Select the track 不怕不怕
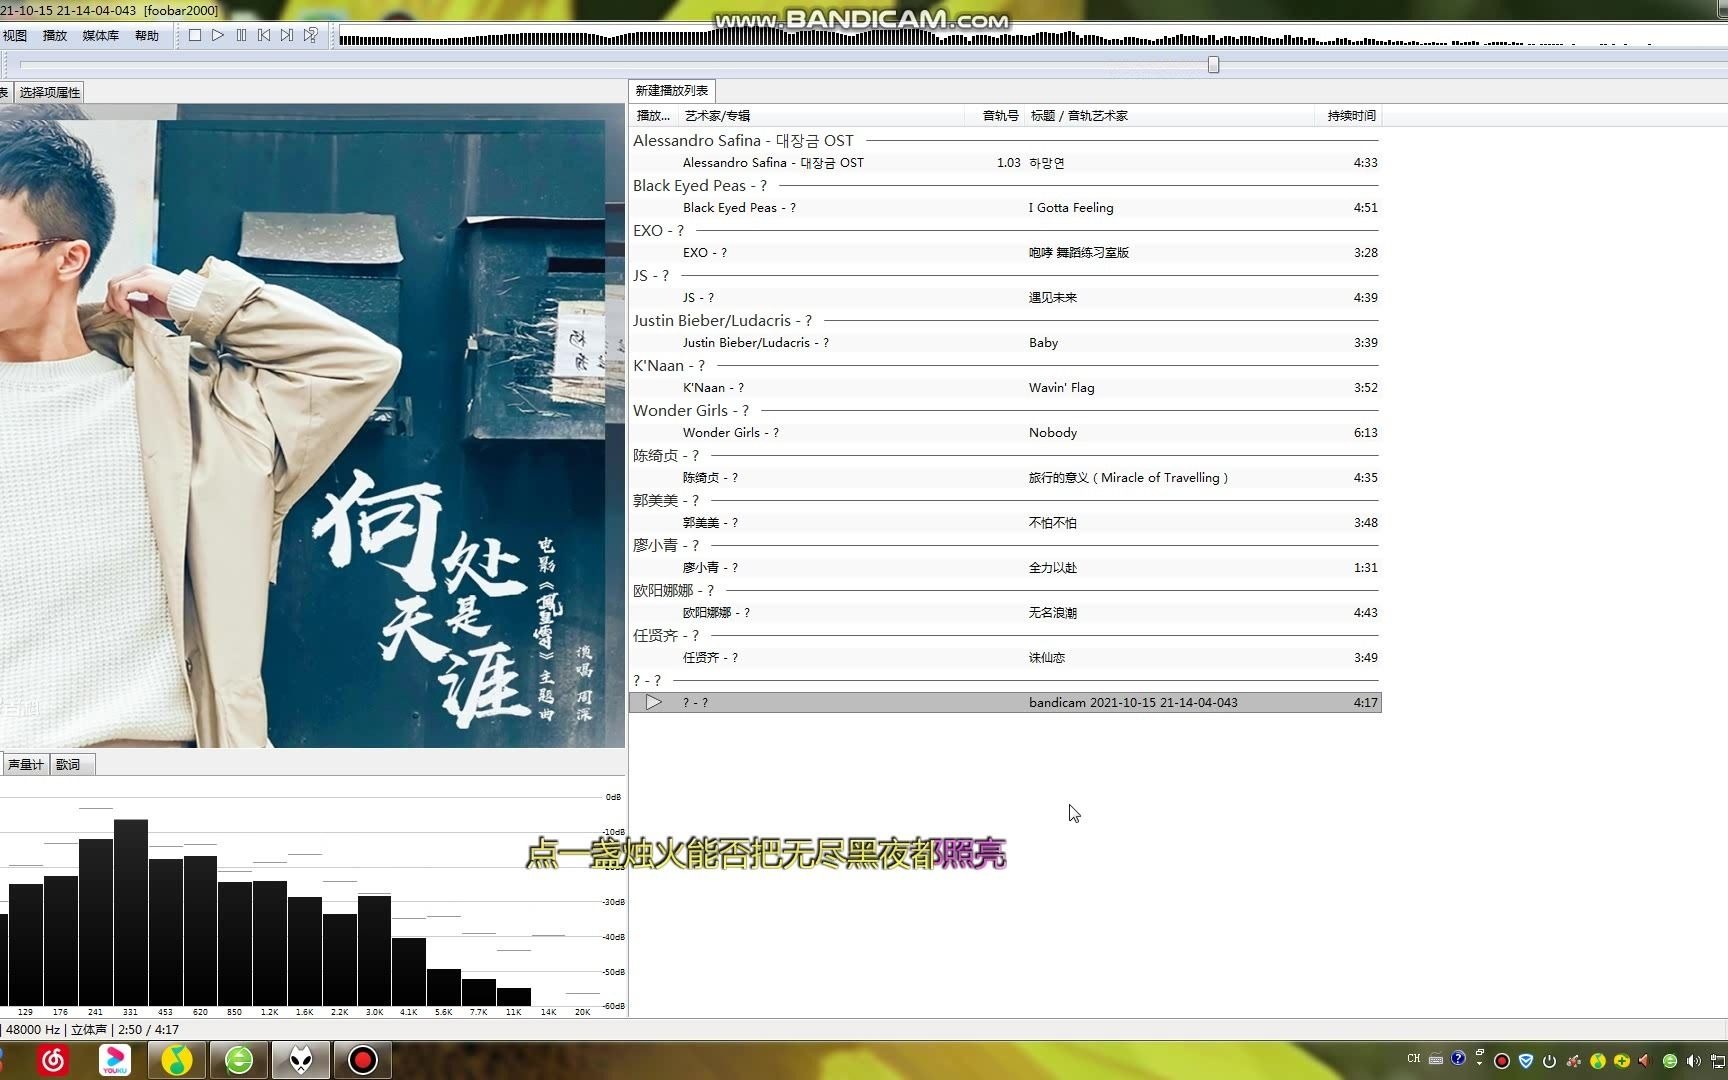This screenshot has height=1080, width=1728. click(x=1005, y=522)
